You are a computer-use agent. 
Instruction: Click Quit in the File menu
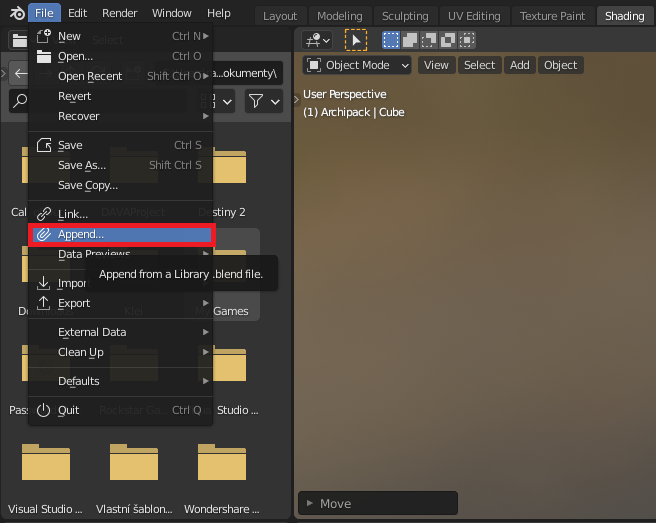click(120, 410)
